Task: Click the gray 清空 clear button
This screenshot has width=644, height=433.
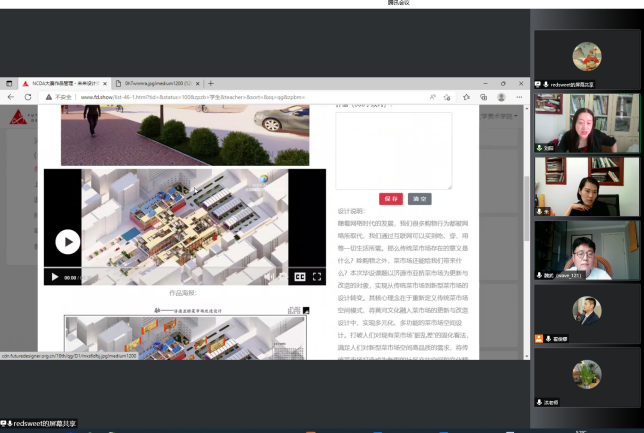Action: (x=419, y=199)
